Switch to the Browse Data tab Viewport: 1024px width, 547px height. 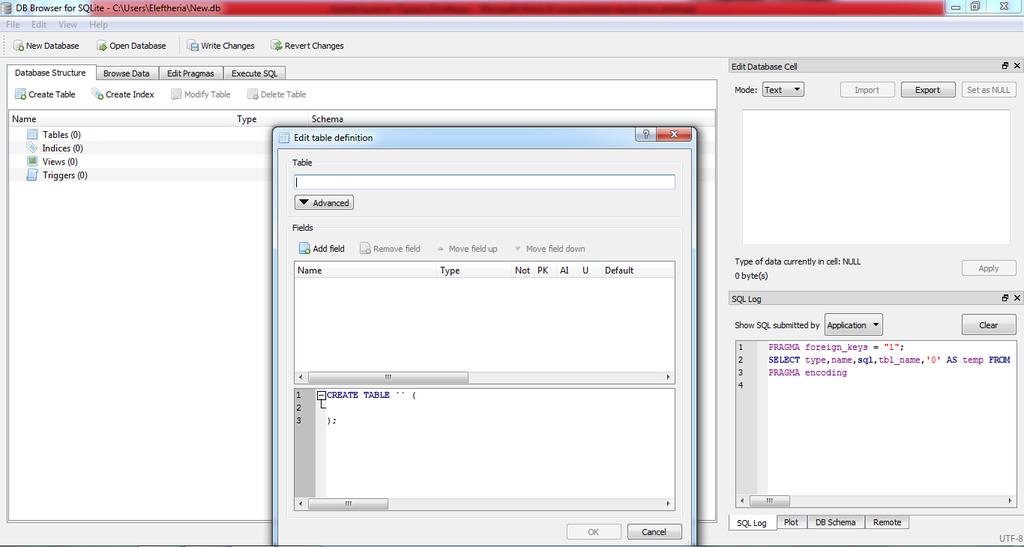pyautogui.click(x=127, y=74)
